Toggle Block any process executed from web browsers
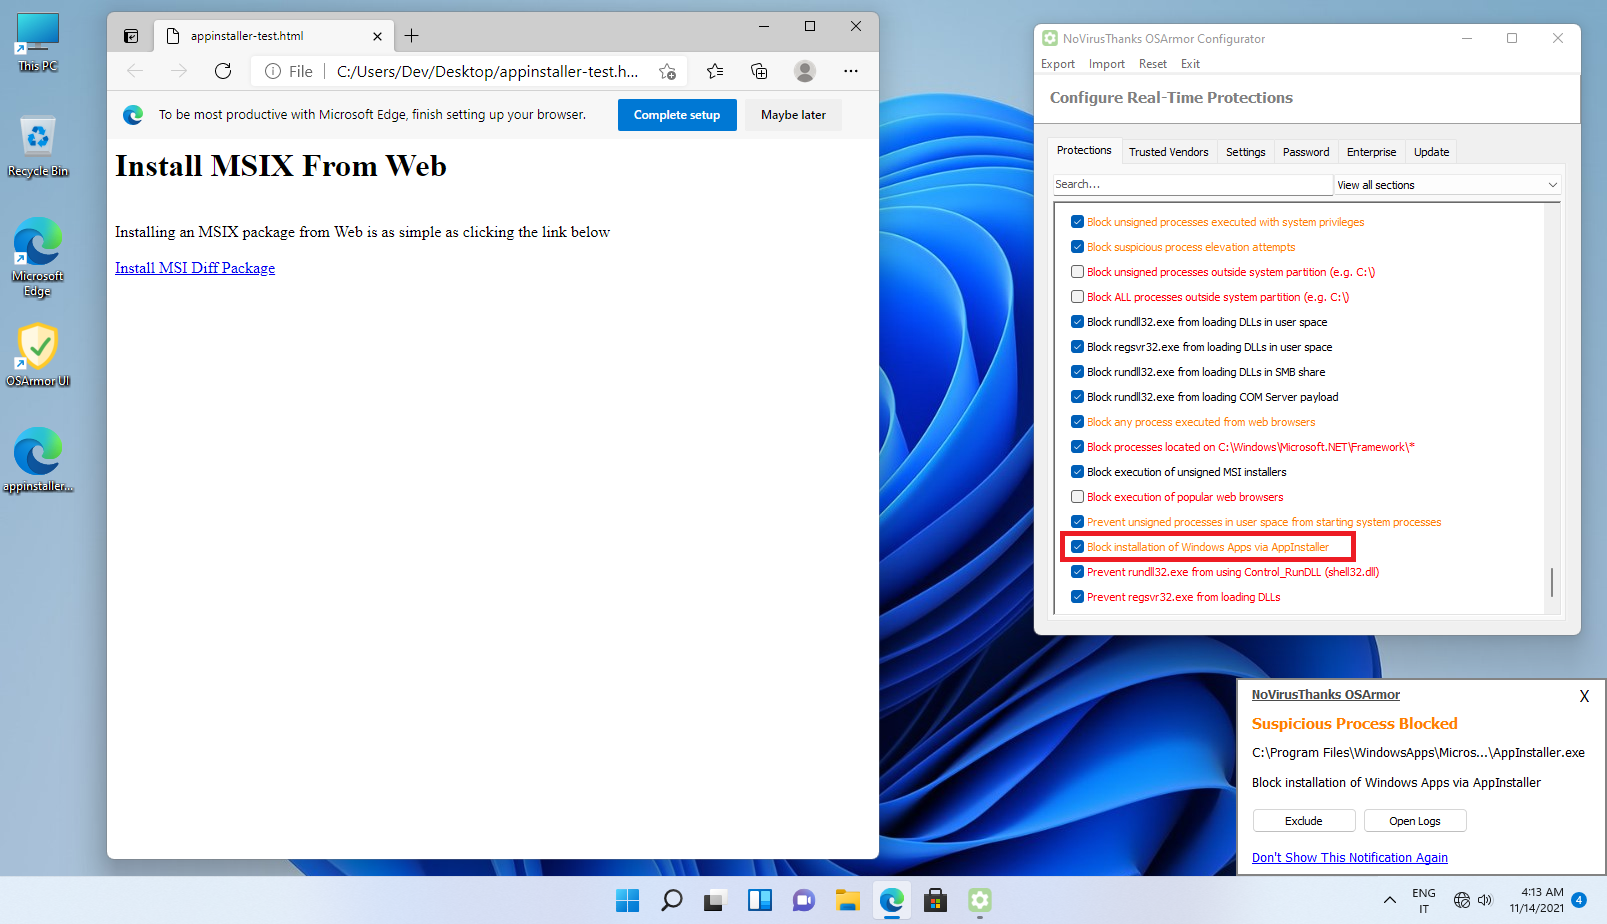The height and width of the screenshot is (924, 1607). [1077, 422]
